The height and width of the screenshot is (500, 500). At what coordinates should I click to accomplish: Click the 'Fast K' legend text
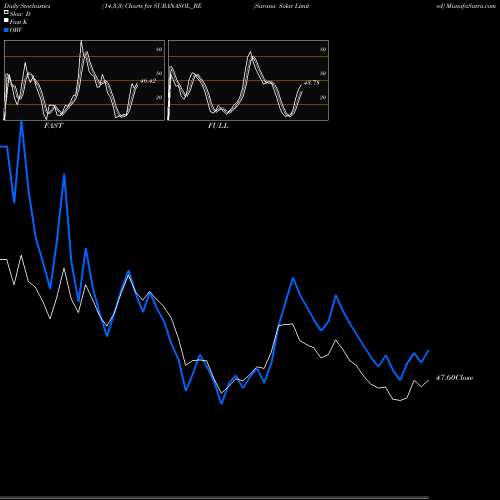[x=19, y=22]
